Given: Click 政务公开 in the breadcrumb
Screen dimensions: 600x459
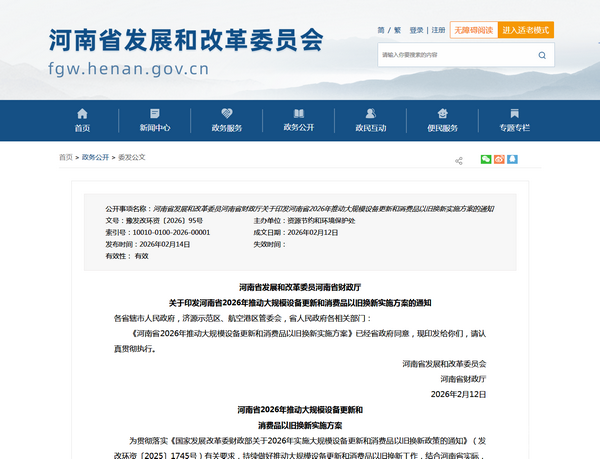Looking at the screenshot, I should coord(95,158).
